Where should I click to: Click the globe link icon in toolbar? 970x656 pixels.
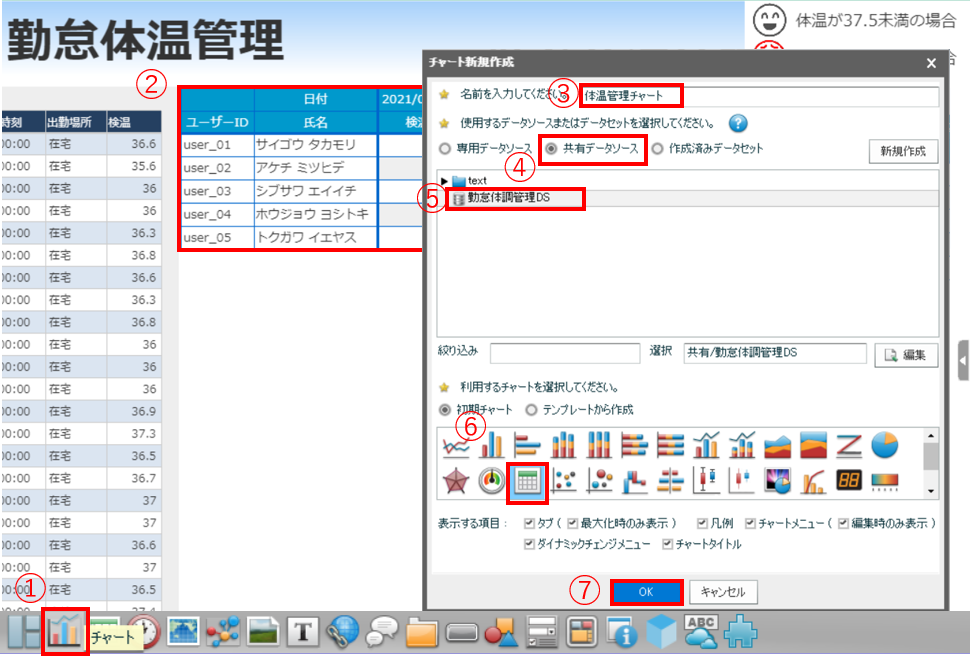point(341,632)
